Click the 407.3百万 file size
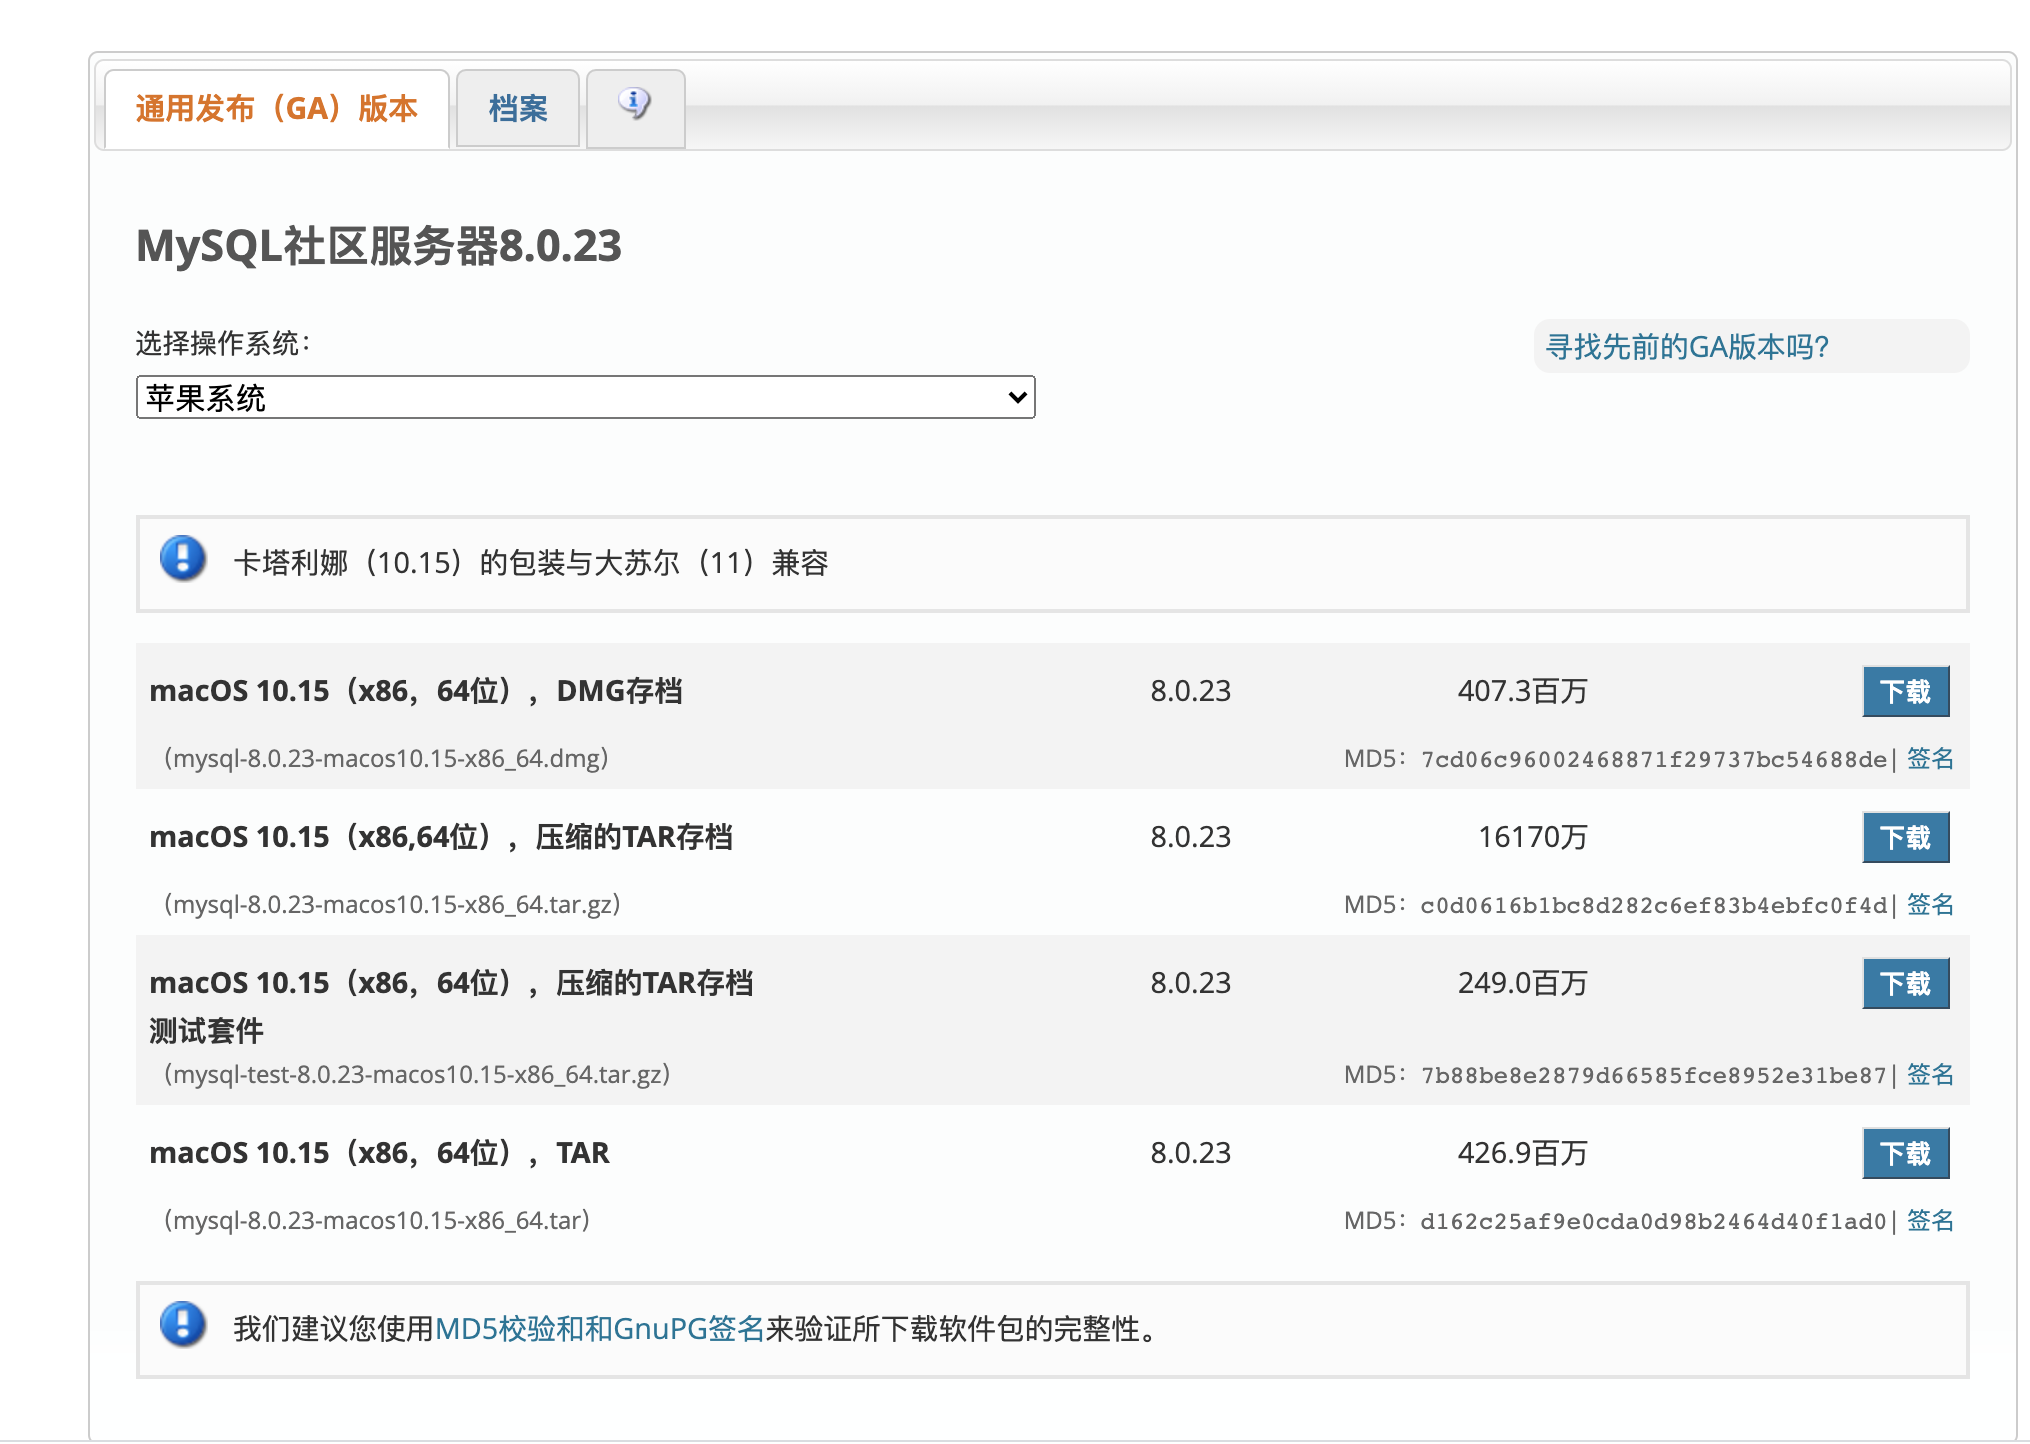2030x1444 pixels. (x=1522, y=691)
